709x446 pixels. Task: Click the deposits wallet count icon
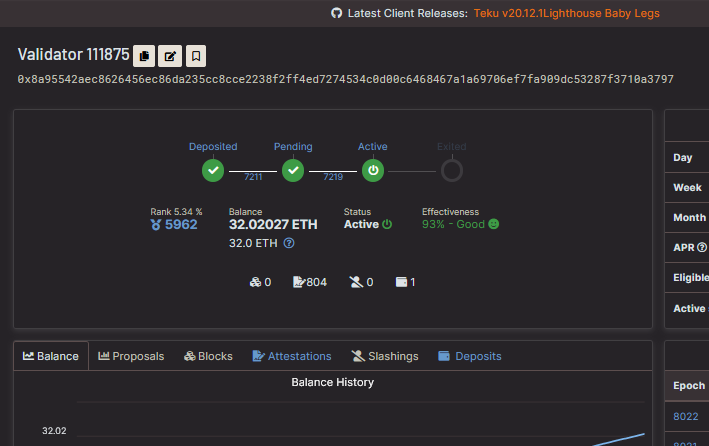pos(402,282)
